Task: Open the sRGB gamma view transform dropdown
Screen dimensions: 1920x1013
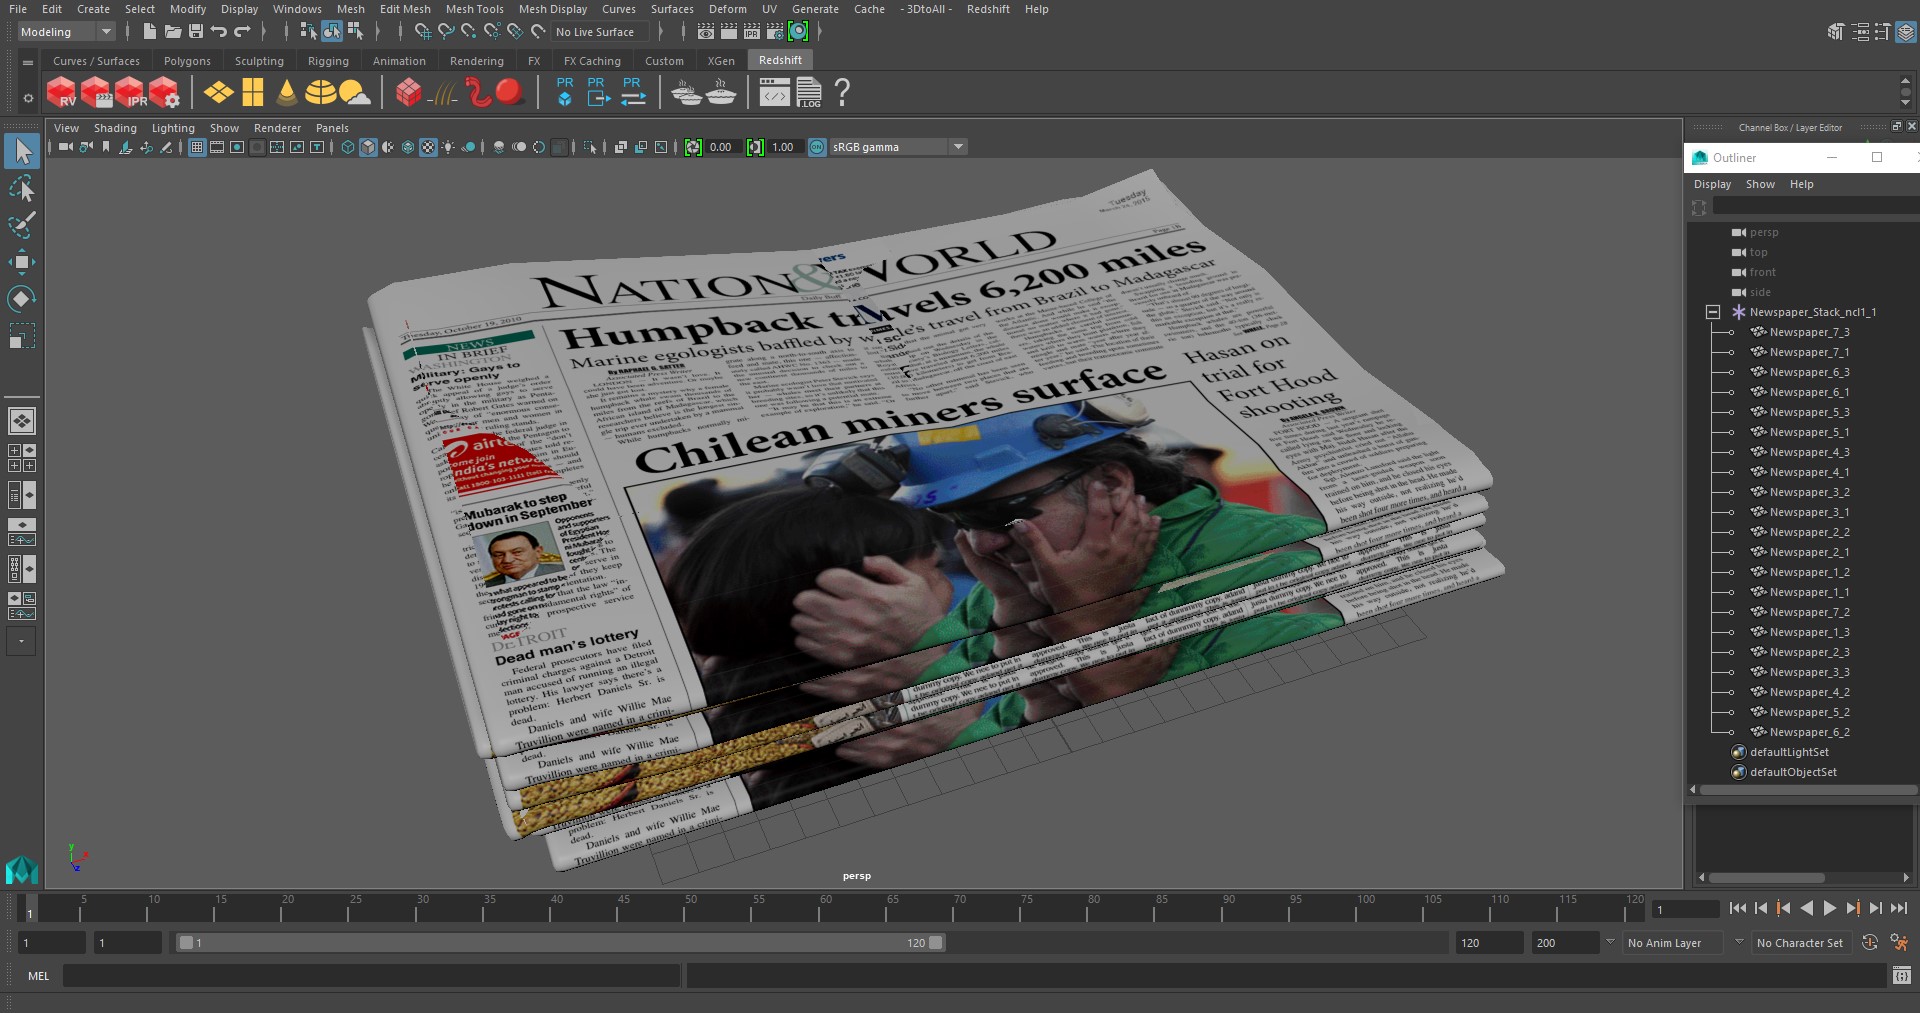Action: click(x=898, y=147)
